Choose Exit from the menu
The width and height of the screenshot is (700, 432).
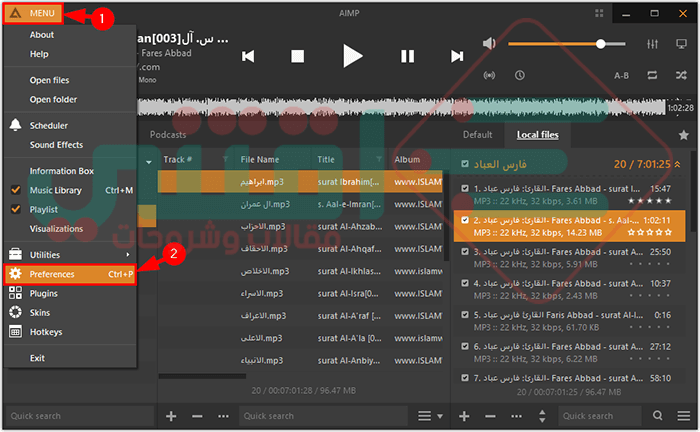37,358
